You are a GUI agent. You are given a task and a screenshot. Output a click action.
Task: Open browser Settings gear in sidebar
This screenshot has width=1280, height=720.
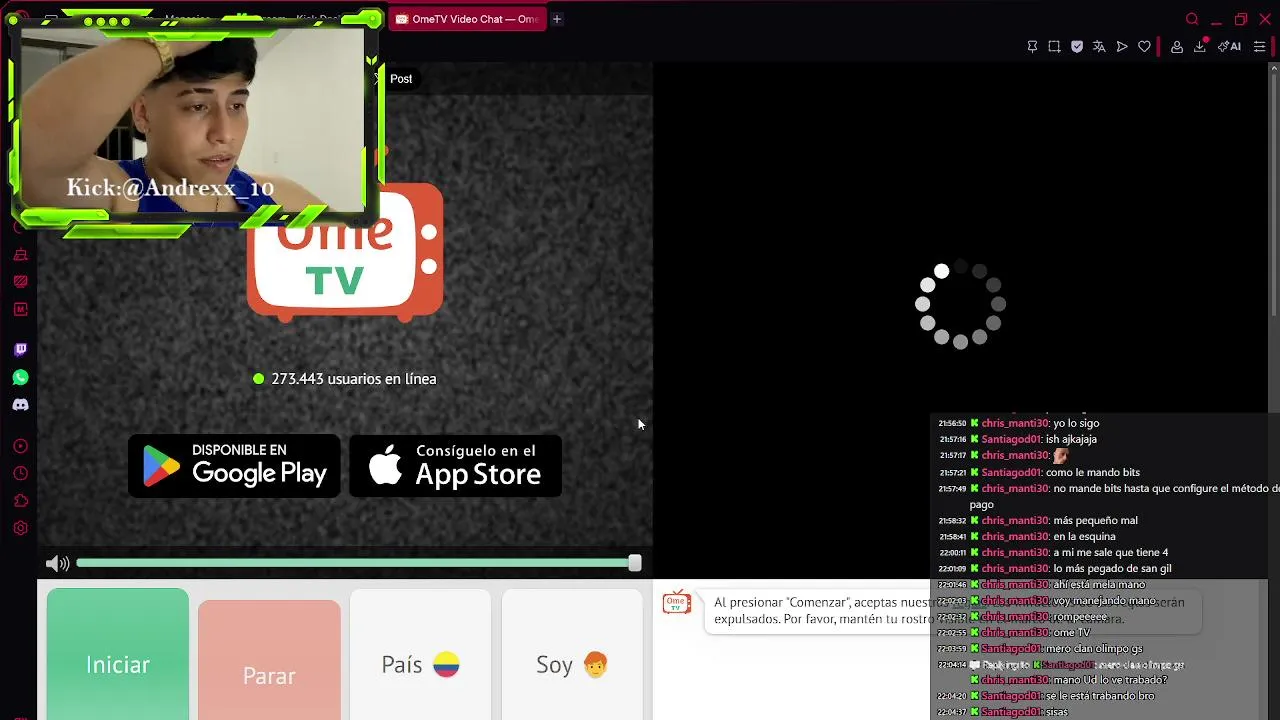tap(20, 528)
